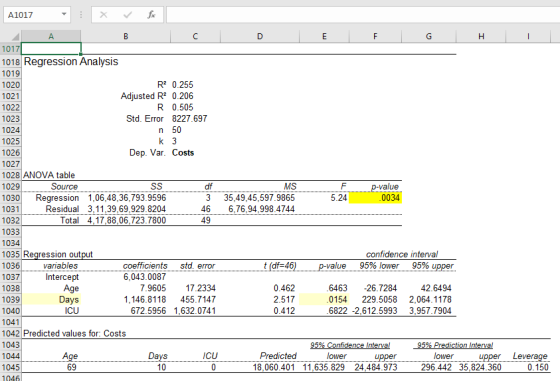Screen dimensions: 560x381
Task: Click the F value 5.24
Action: pyautogui.click(x=339, y=198)
